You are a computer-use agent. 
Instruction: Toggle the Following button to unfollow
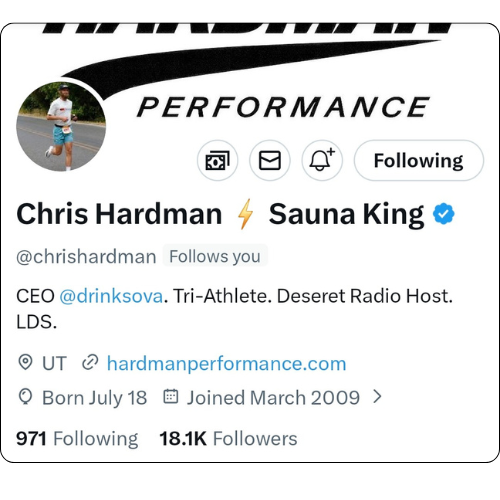pos(419,161)
